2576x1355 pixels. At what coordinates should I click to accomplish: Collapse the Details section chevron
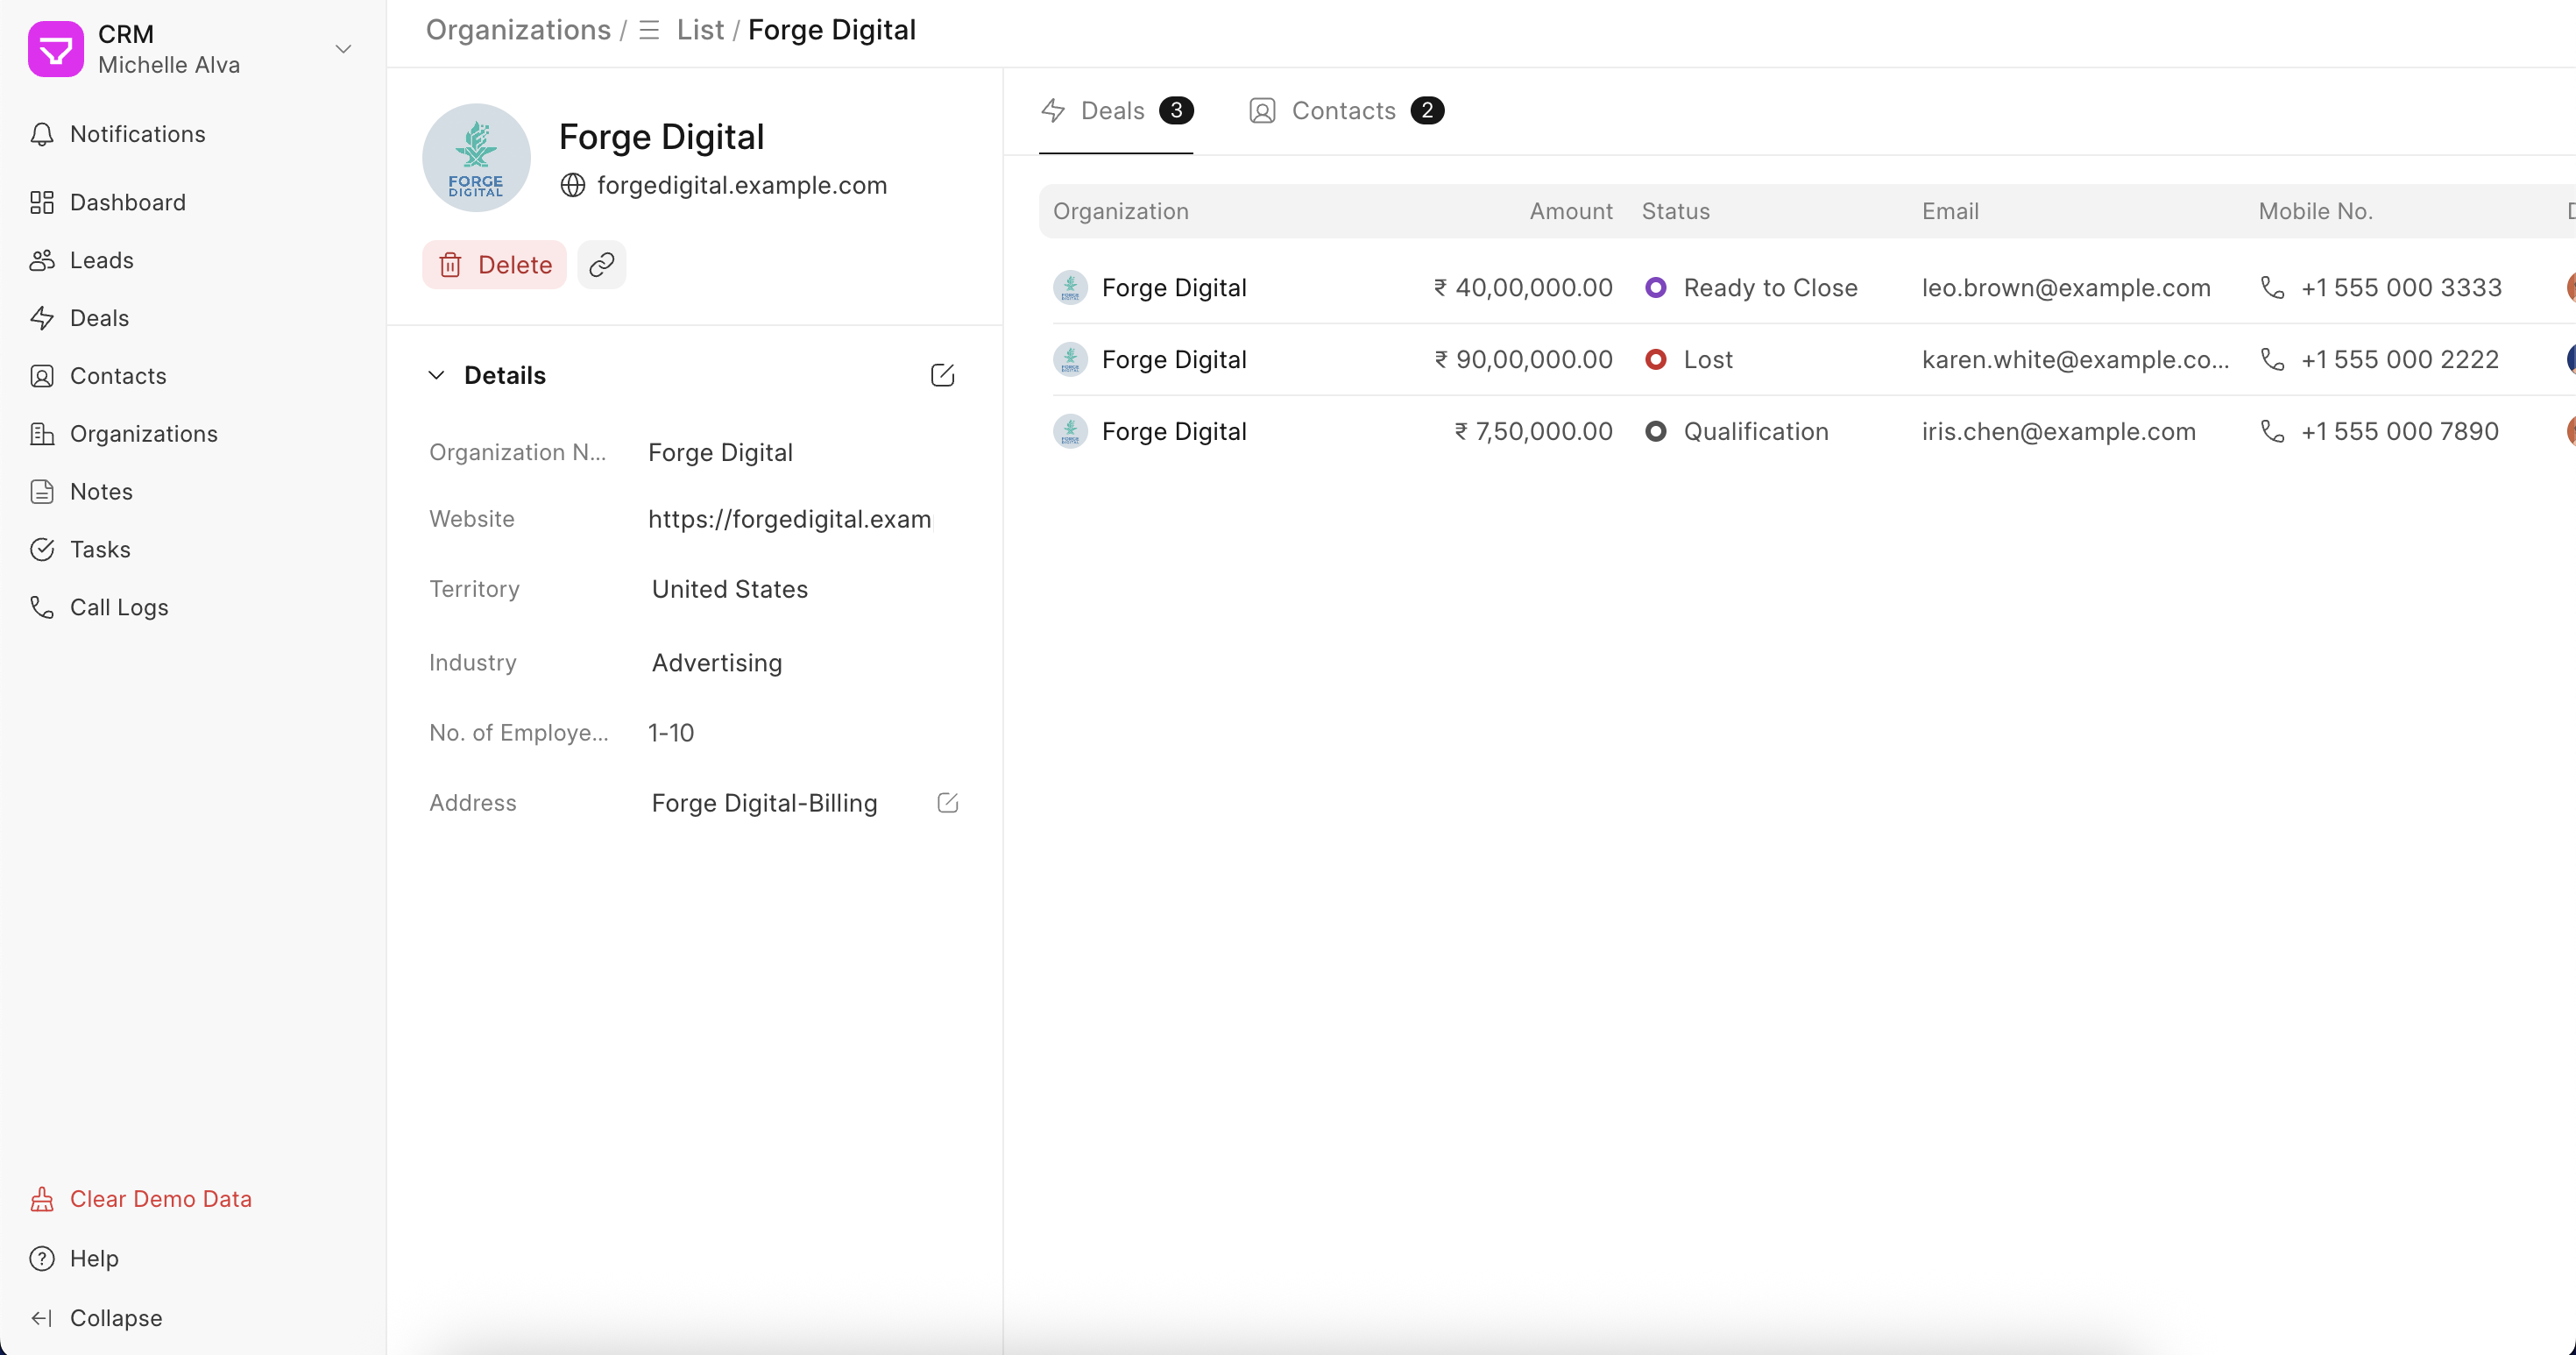[x=436, y=375]
